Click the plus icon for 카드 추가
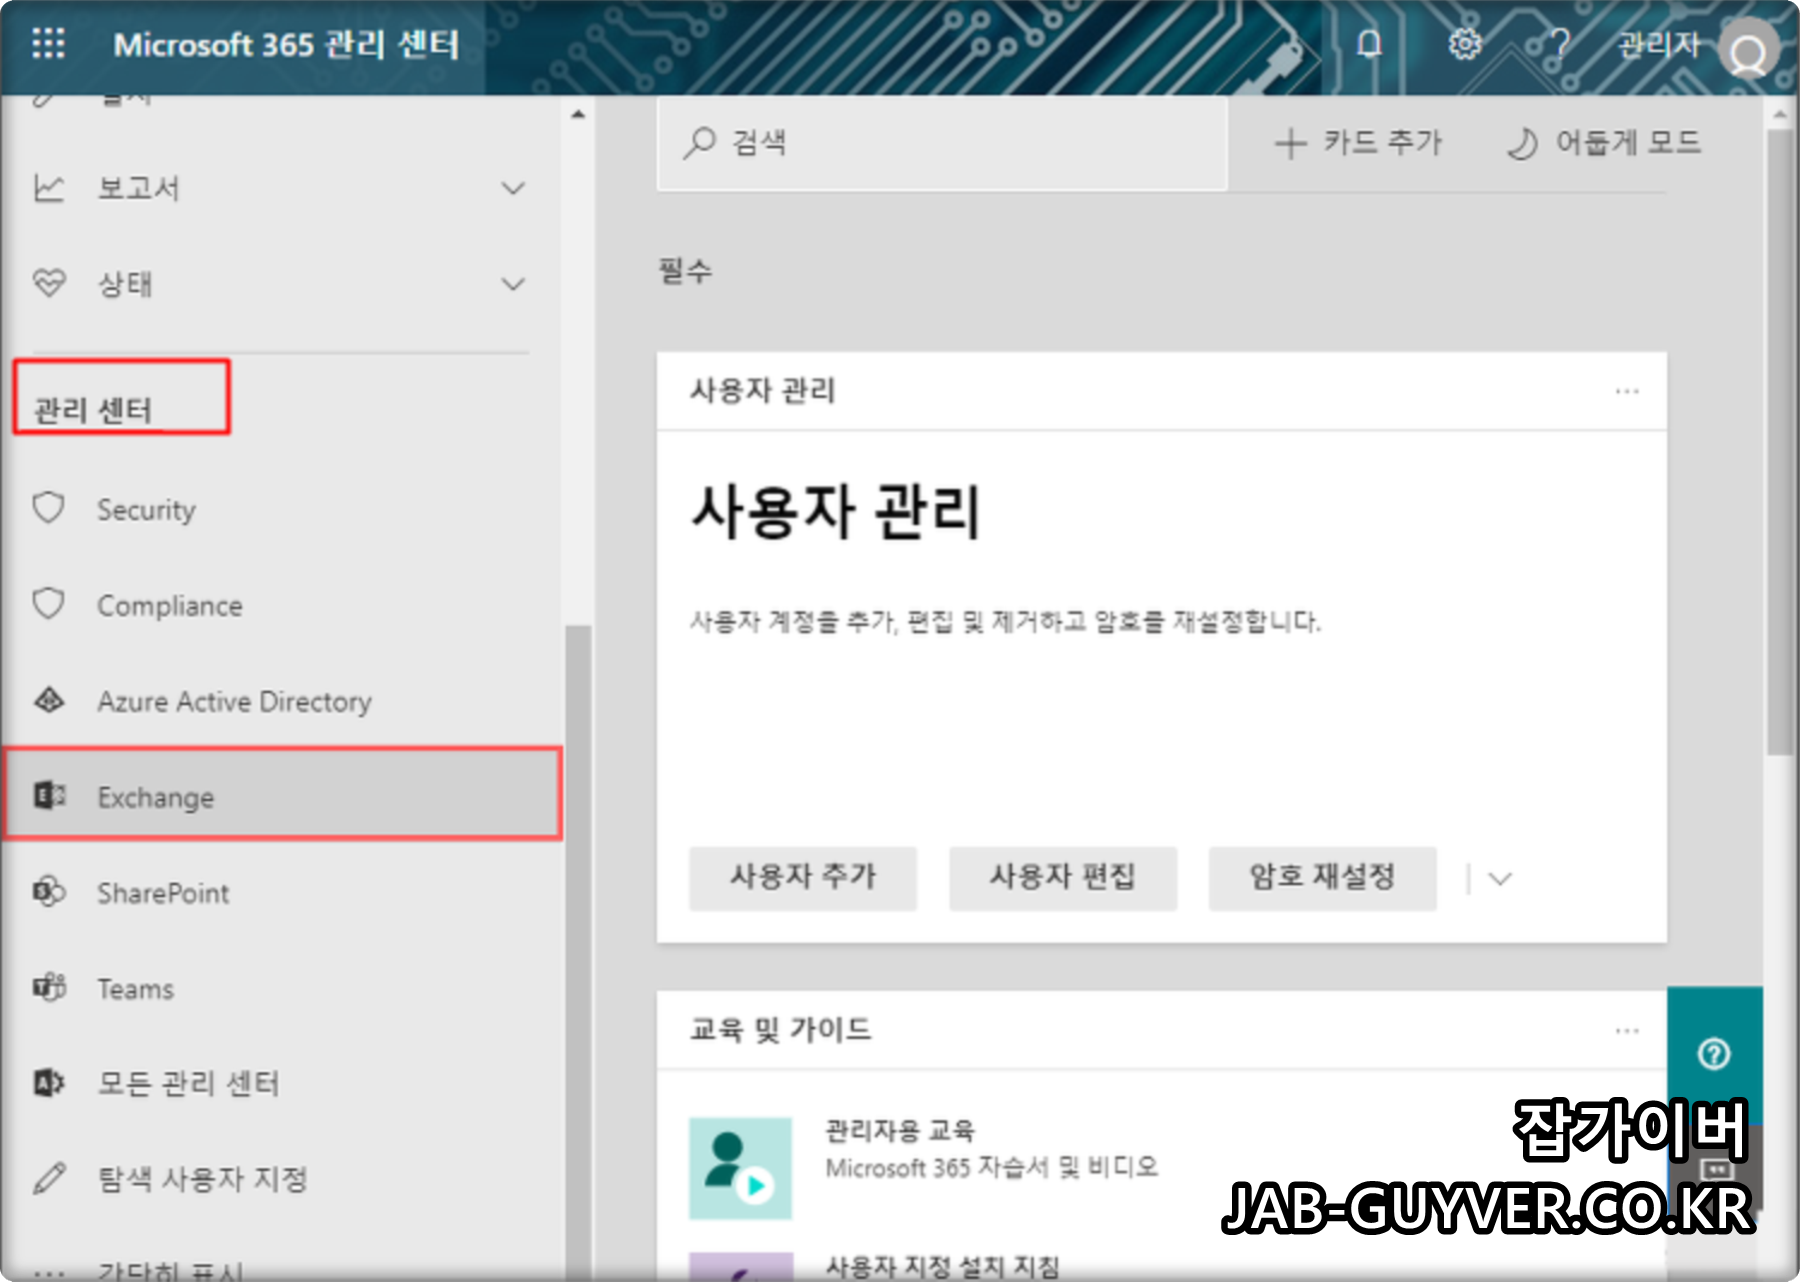Viewport: 1800px width, 1282px height. pyautogui.click(x=1290, y=143)
